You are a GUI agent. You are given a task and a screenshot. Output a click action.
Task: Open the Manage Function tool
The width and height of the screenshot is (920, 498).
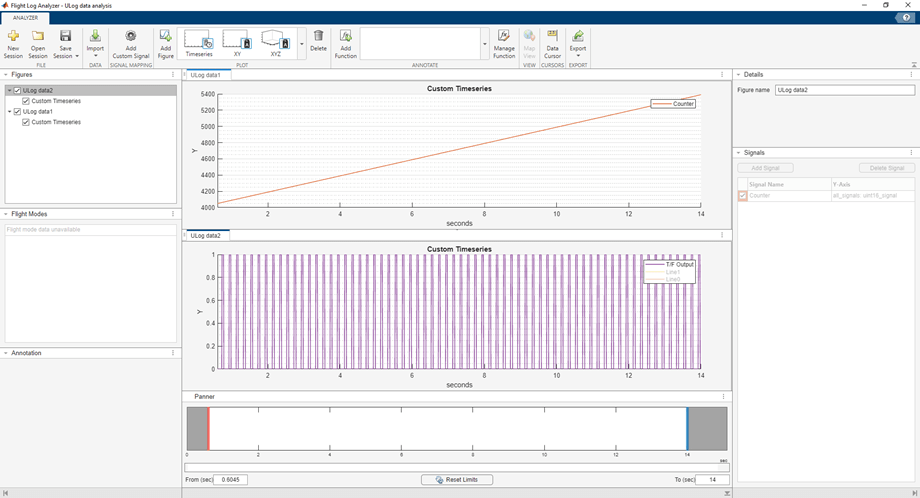pos(504,37)
